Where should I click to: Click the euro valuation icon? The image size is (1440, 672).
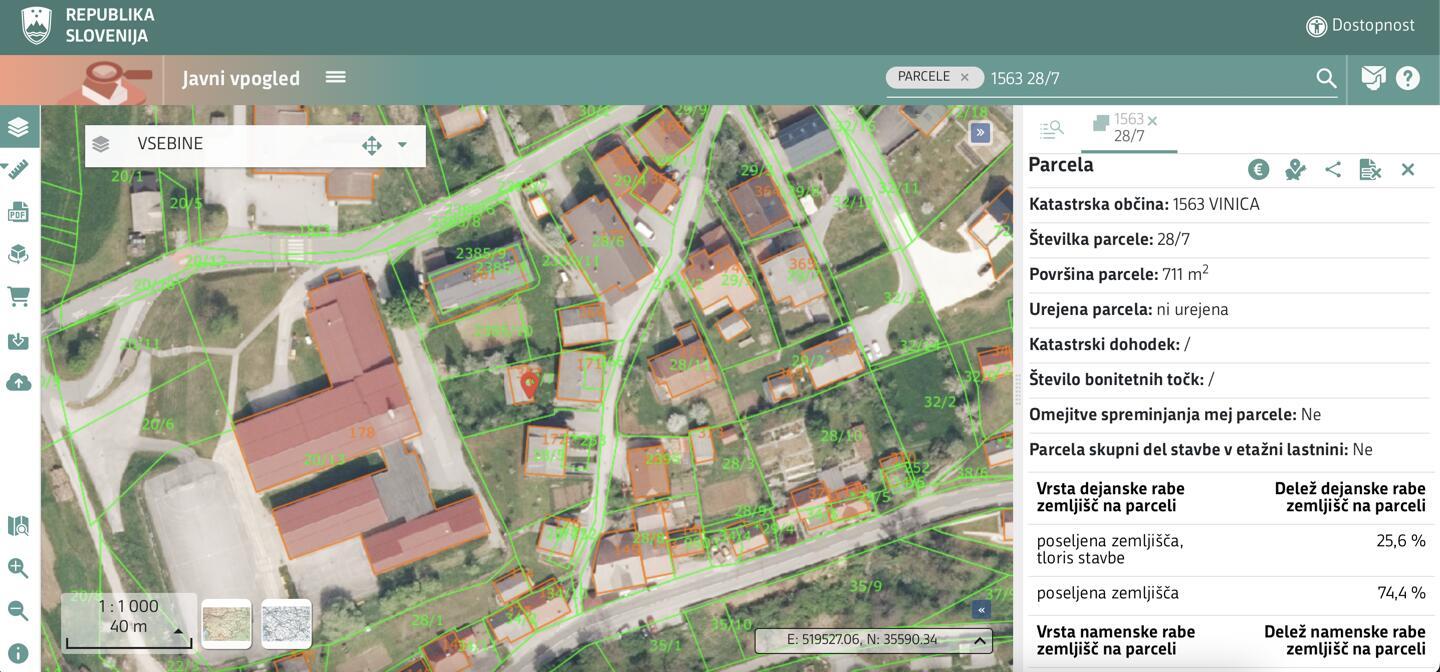pyautogui.click(x=1258, y=169)
